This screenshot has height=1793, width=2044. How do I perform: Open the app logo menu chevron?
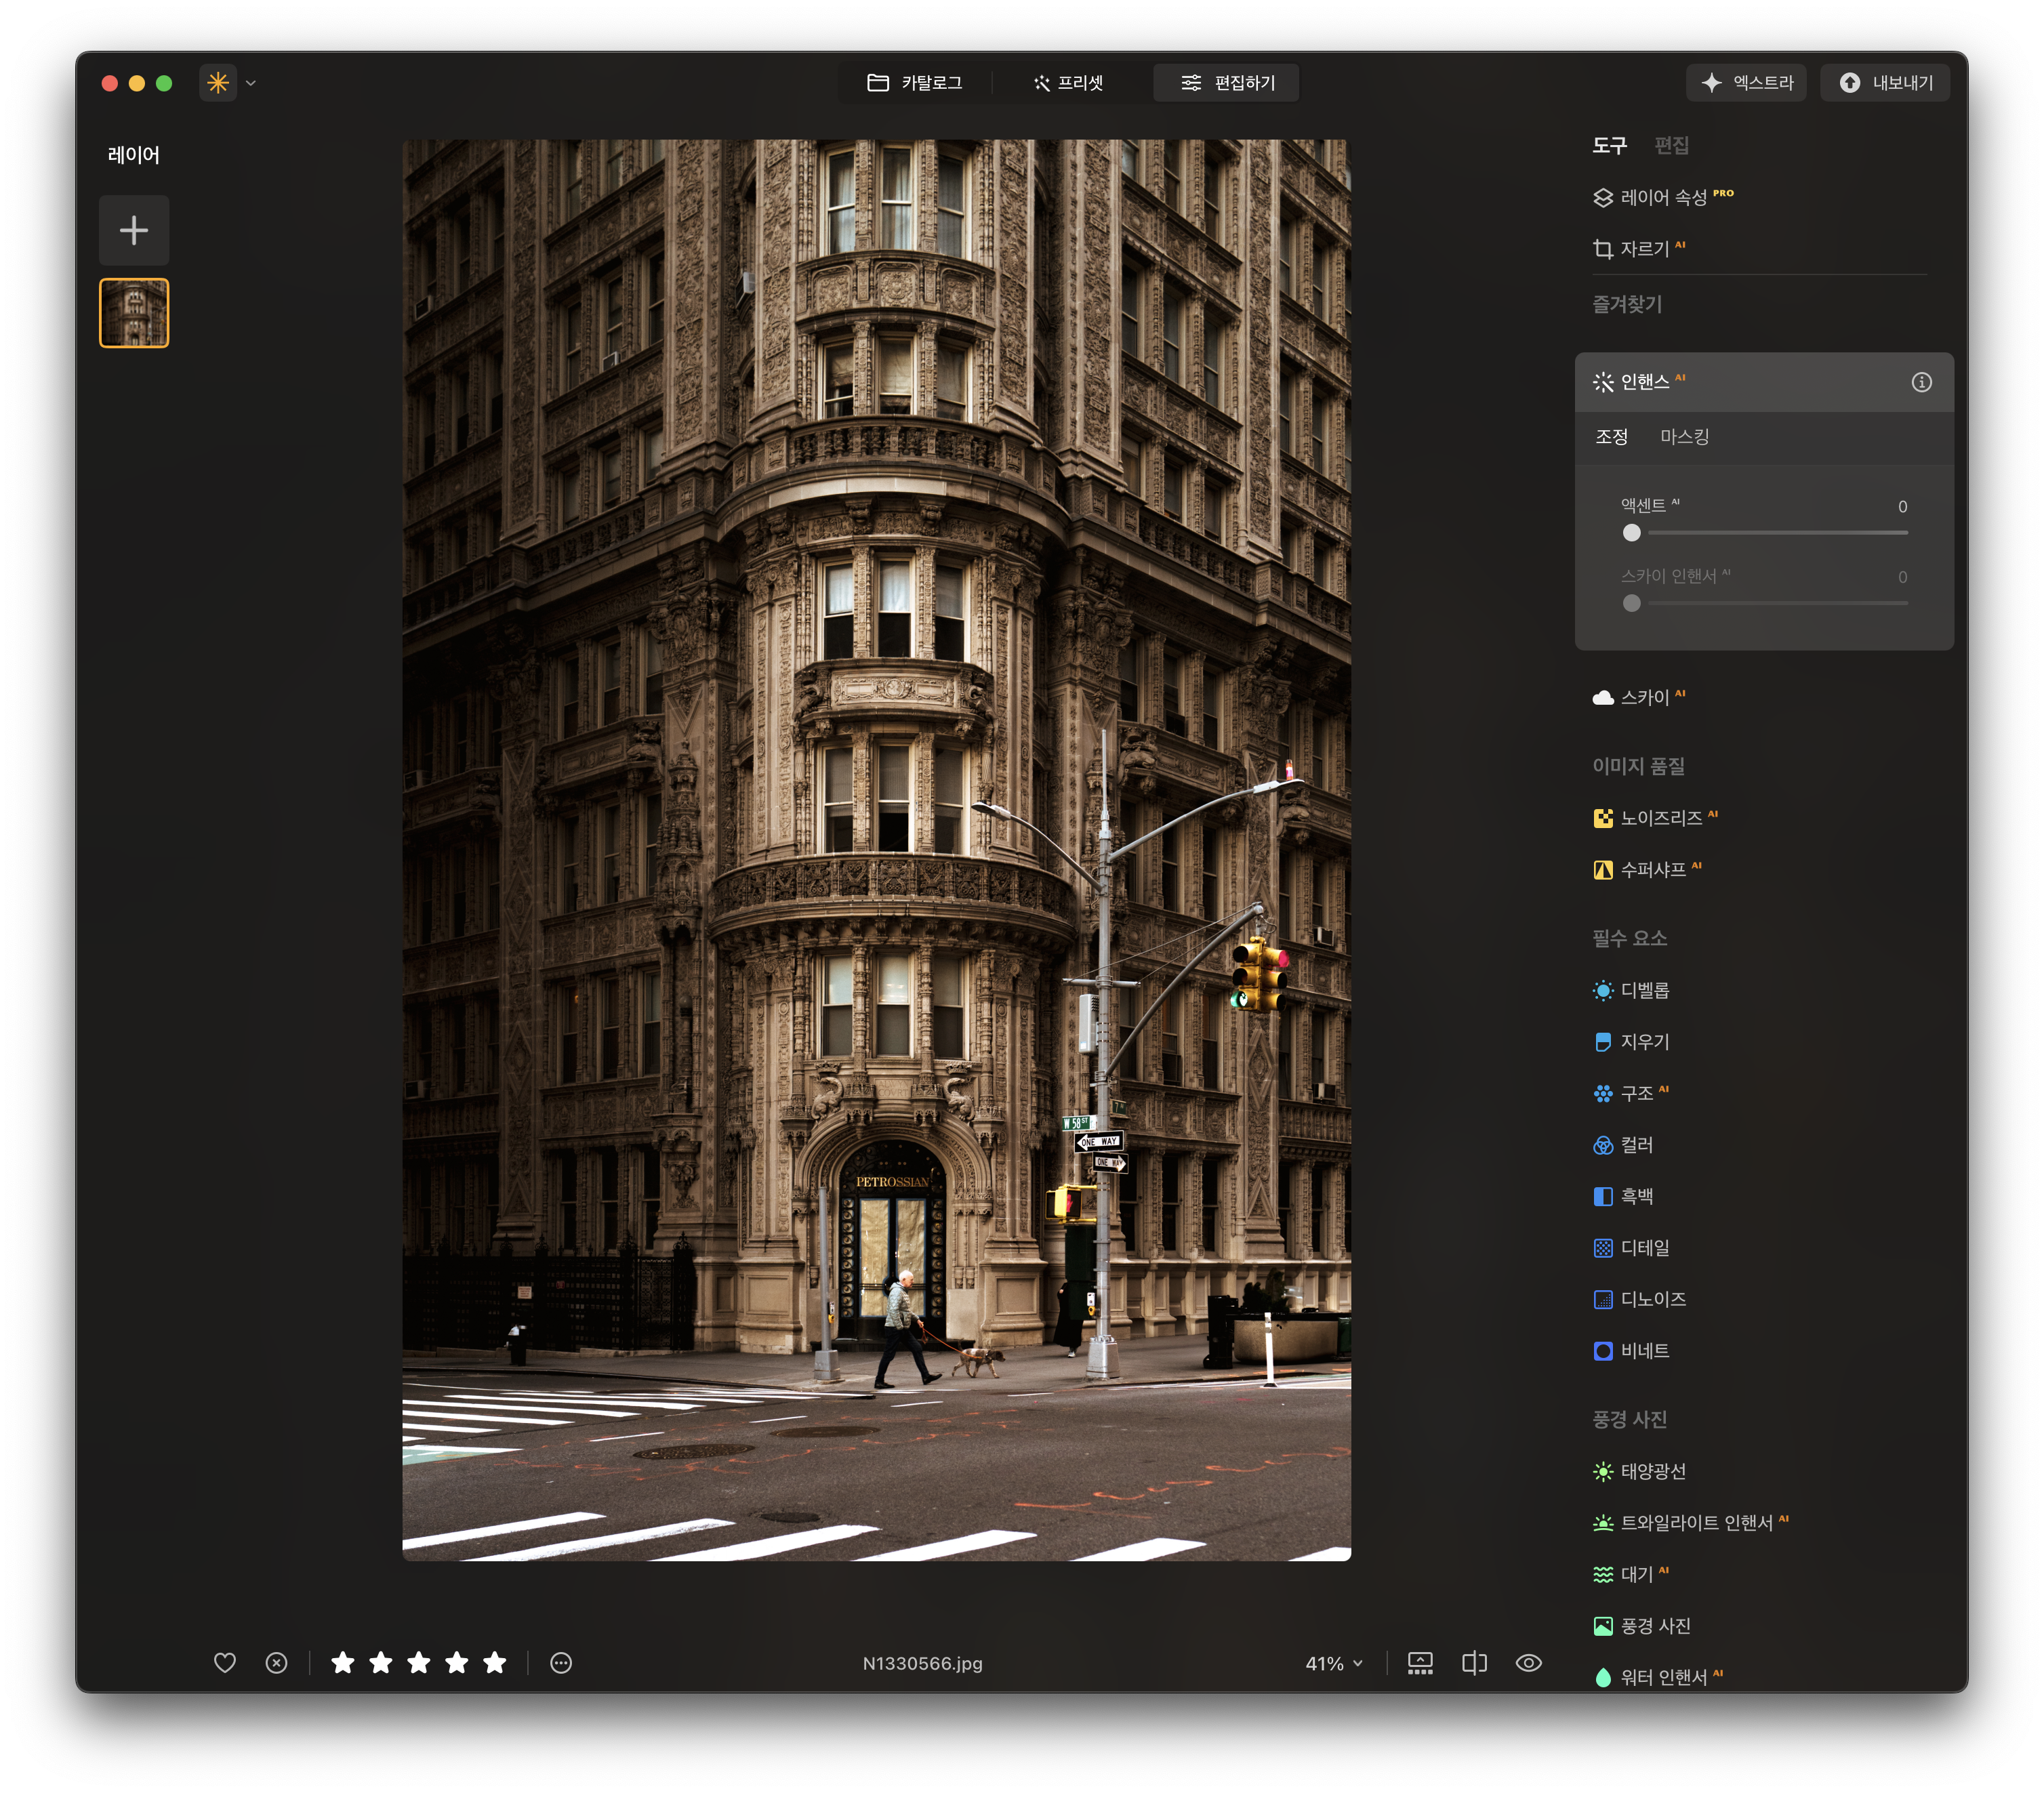tap(251, 83)
